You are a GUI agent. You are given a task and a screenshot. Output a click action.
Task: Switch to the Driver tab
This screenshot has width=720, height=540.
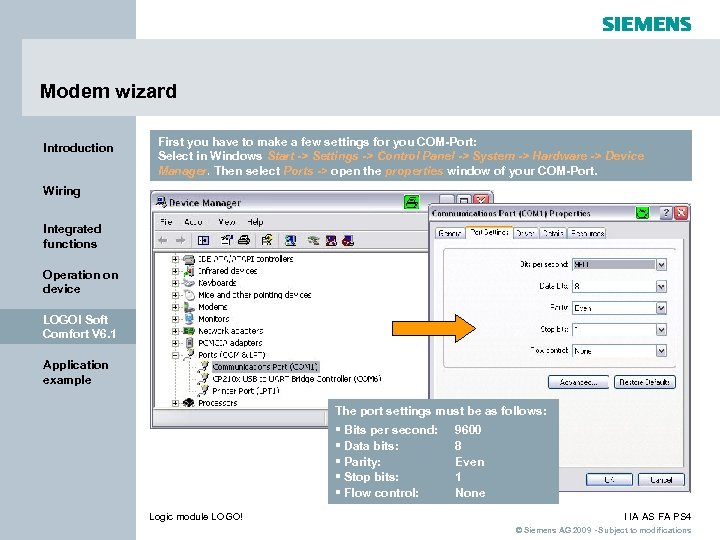525,233
